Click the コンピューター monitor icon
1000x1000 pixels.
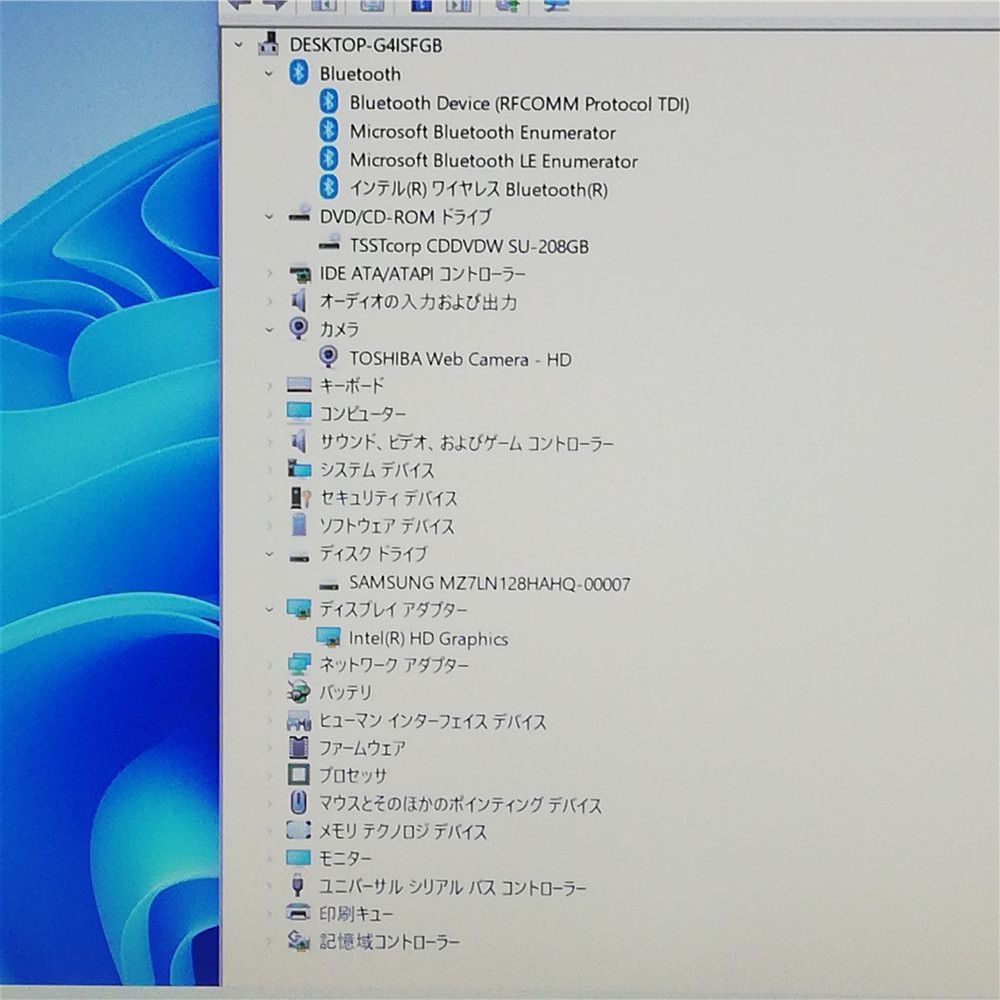click(x=298, y=413)
